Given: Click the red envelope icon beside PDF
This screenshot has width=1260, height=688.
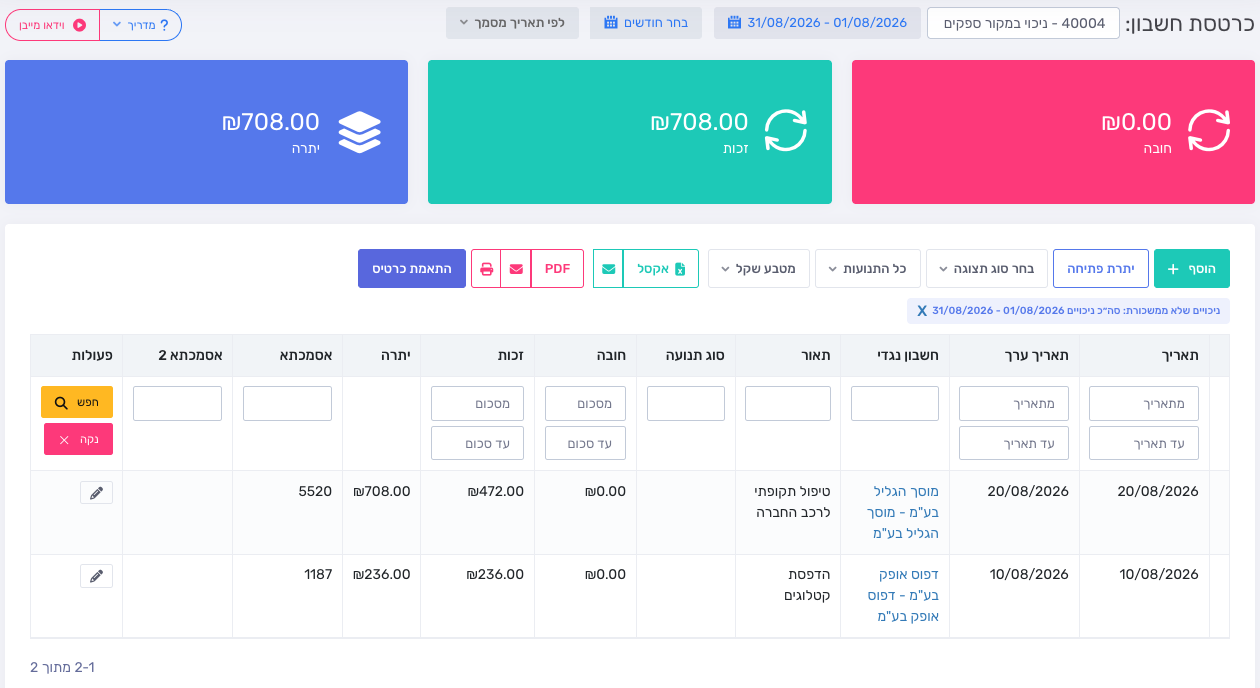Looking at the screenshot, I should click(516, 269).
